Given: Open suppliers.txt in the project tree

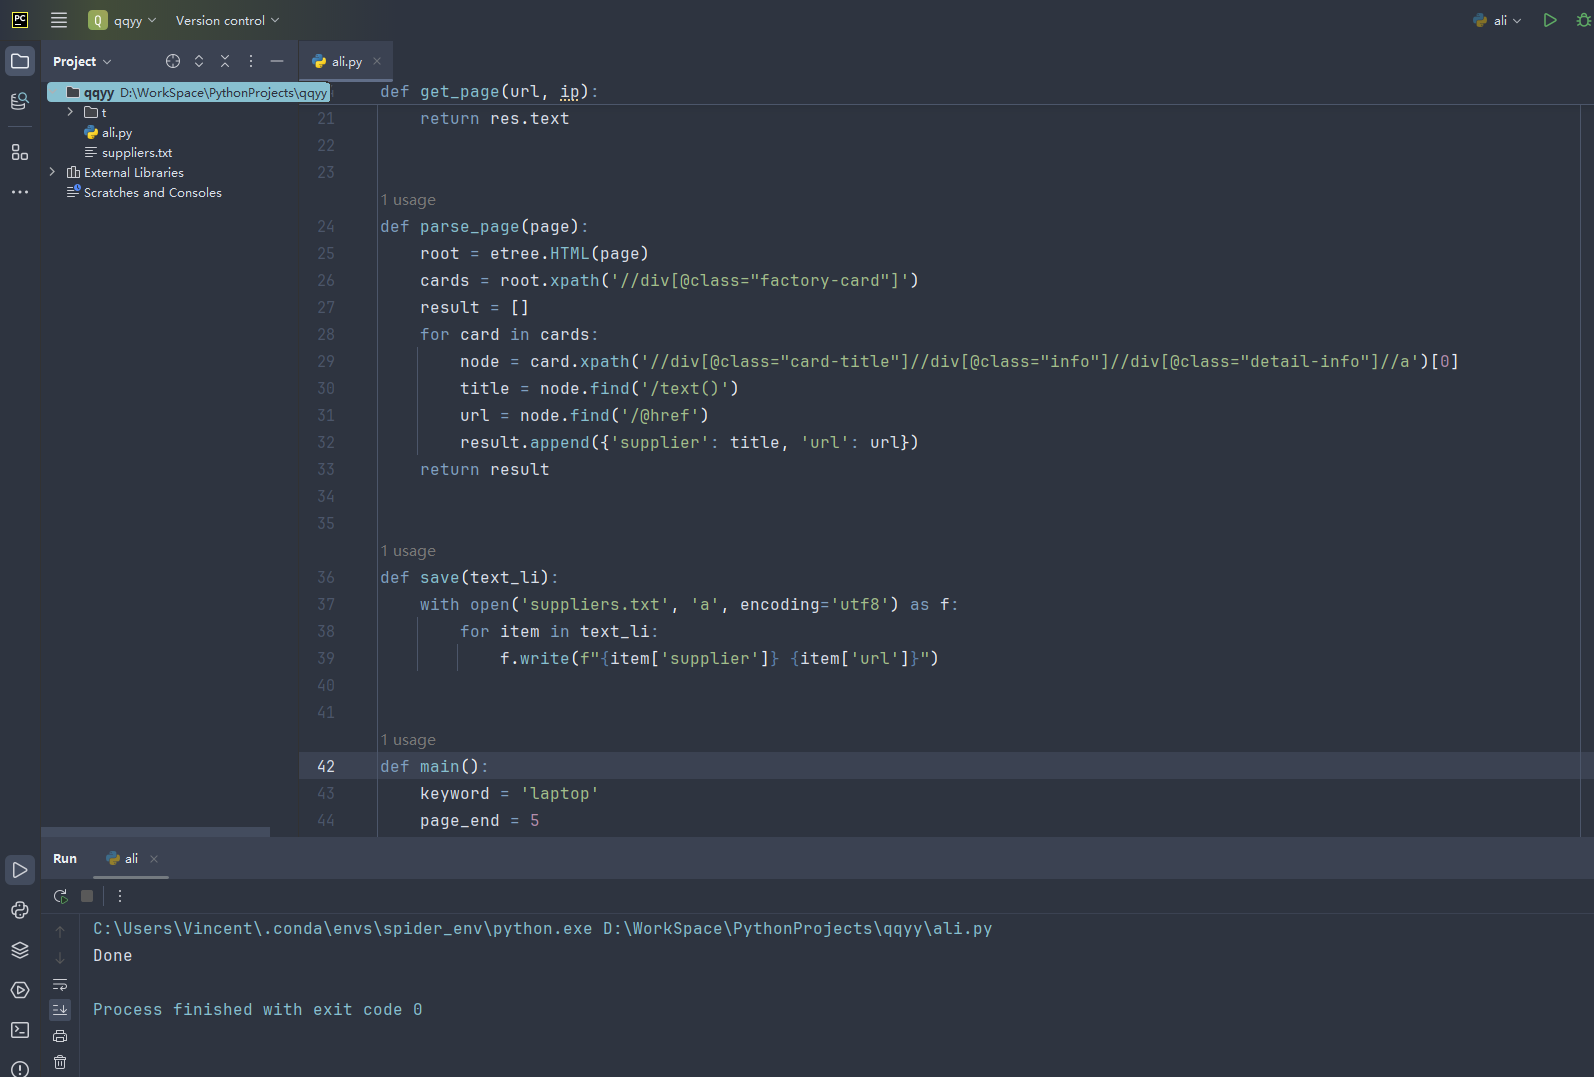Looking at the screenshot, I should 136,152.
